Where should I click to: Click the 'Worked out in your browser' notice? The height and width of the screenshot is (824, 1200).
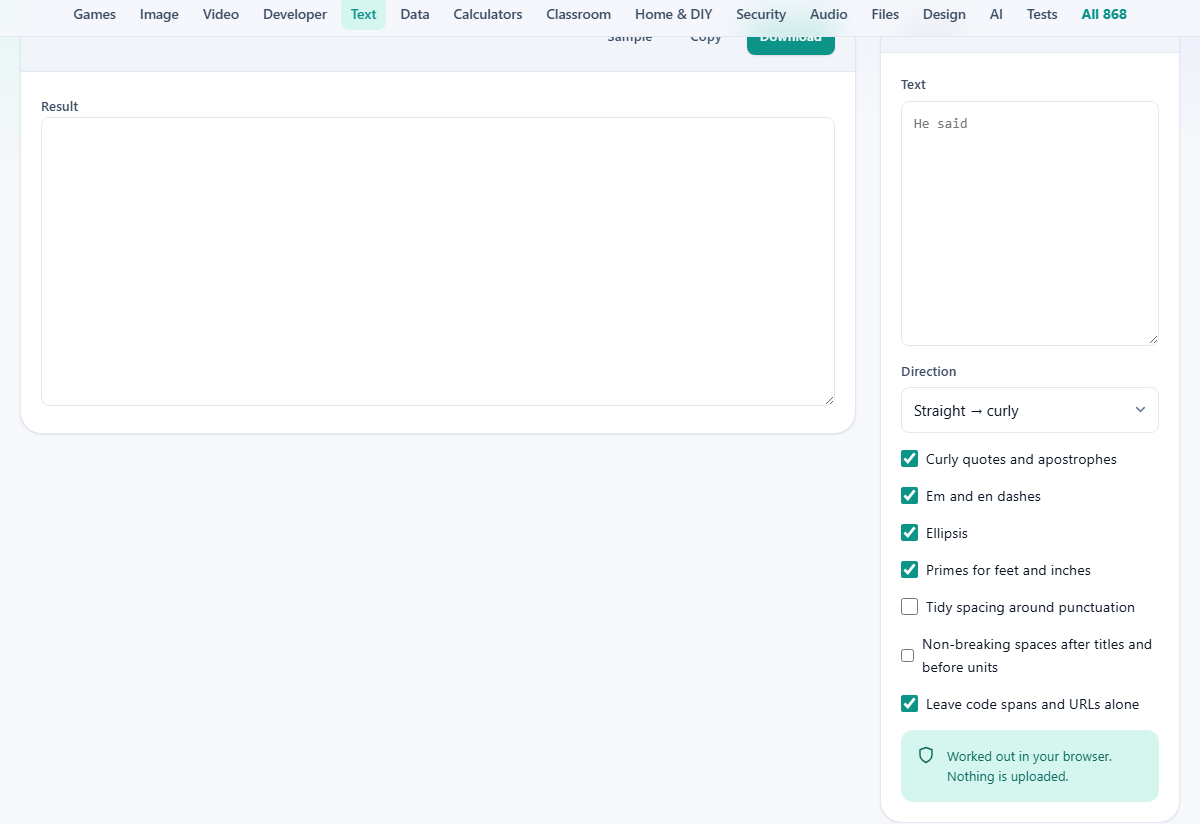click(1030, 766)
